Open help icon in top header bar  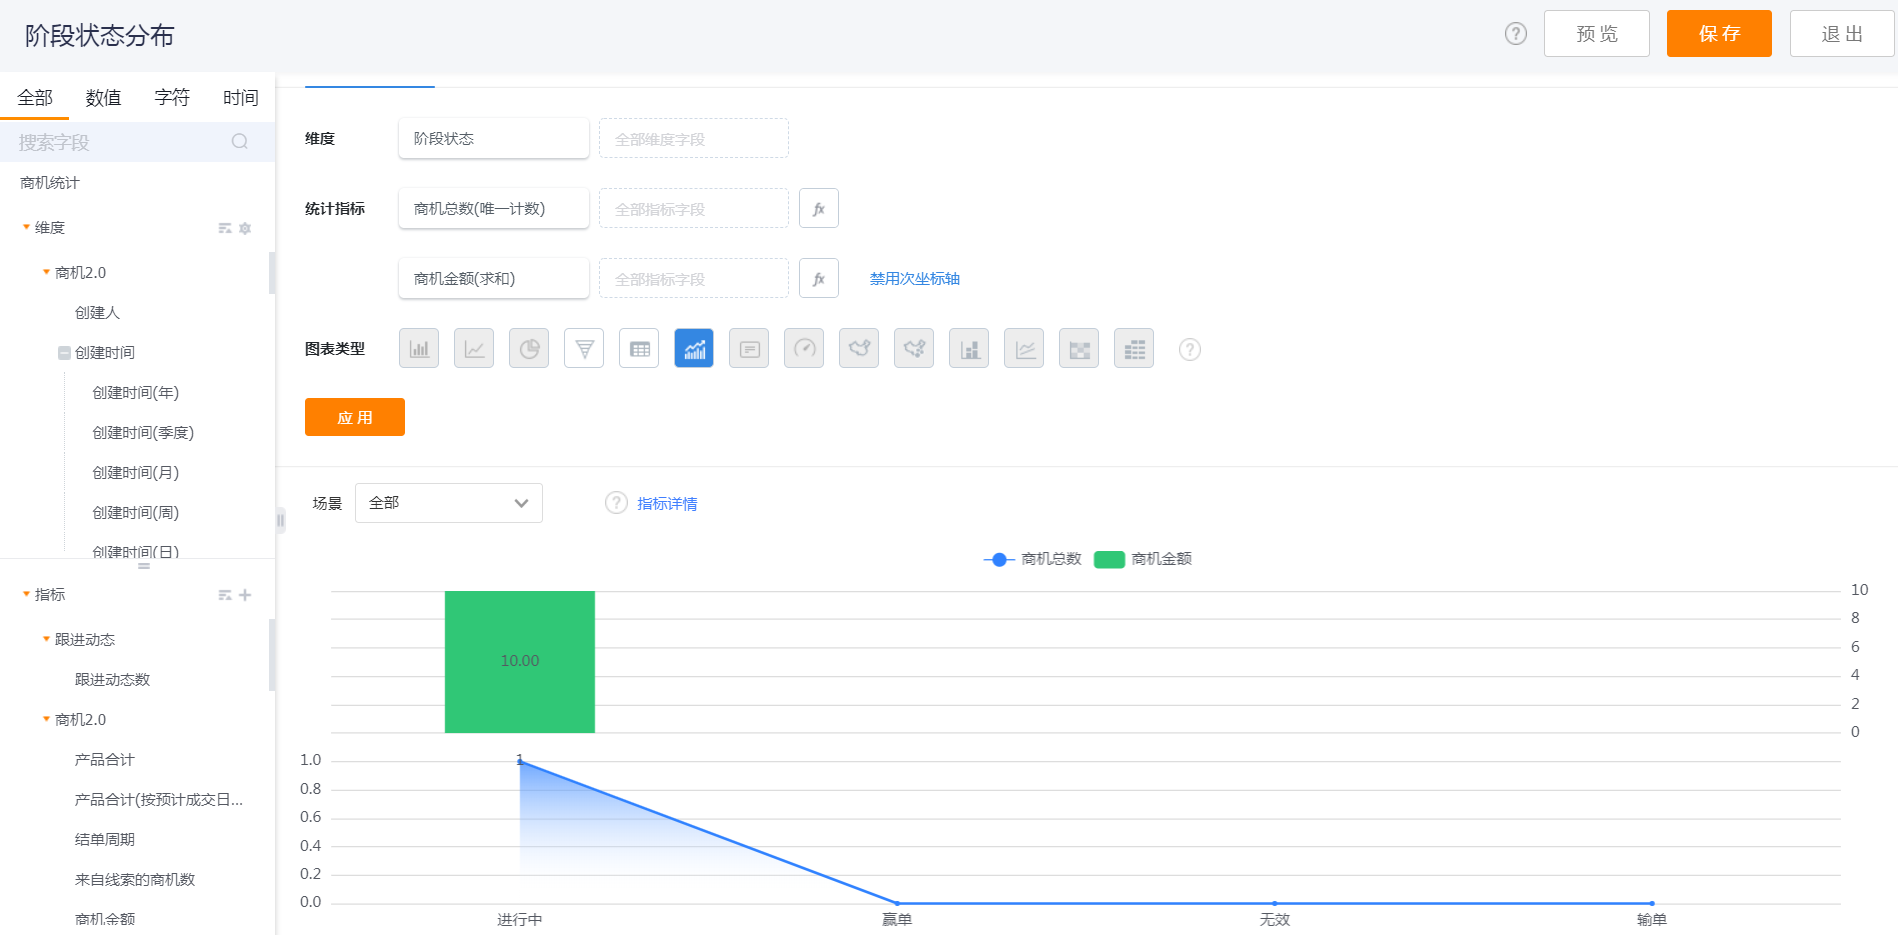[1516, 34]
